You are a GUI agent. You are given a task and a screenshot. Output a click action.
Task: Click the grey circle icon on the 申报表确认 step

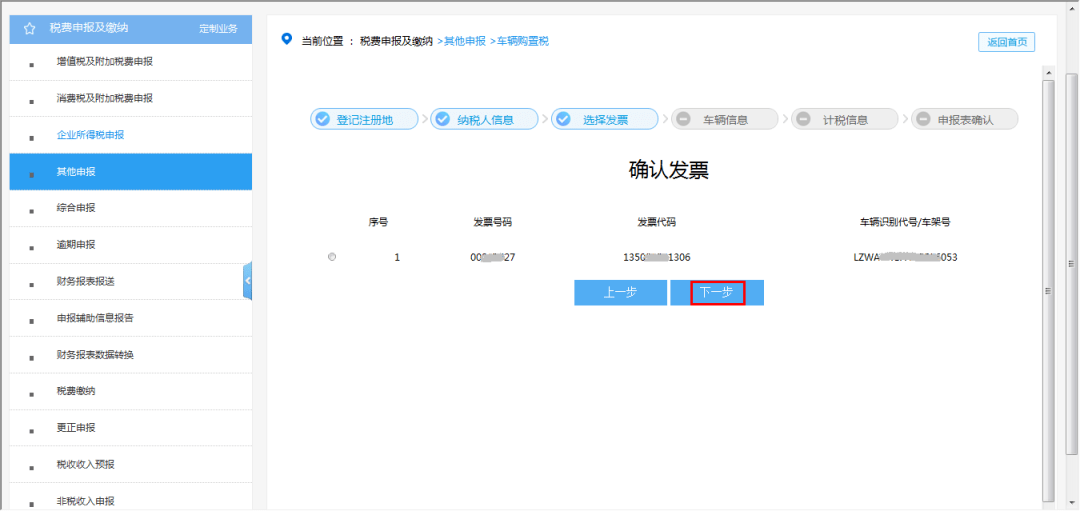924,119
